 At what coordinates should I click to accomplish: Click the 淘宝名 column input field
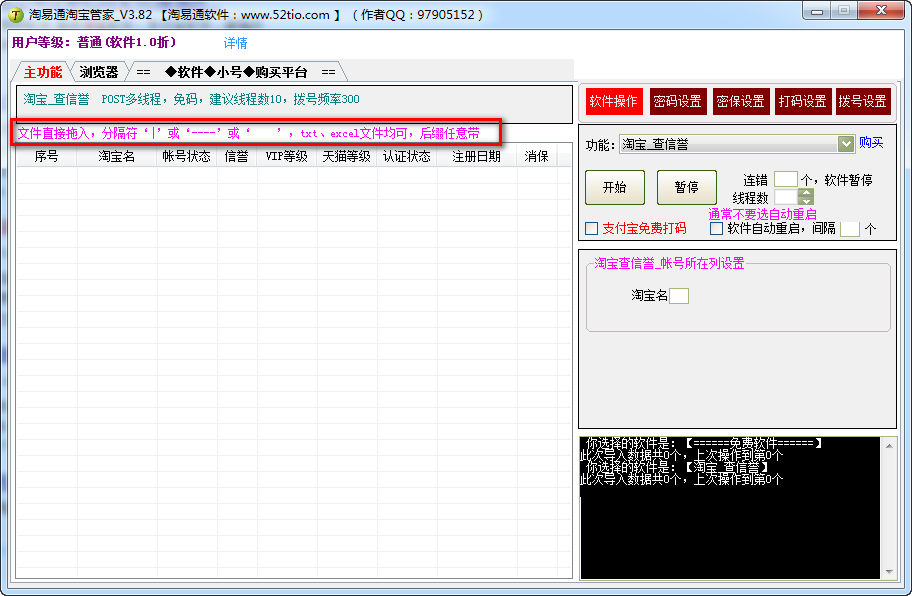coord(679,295)
